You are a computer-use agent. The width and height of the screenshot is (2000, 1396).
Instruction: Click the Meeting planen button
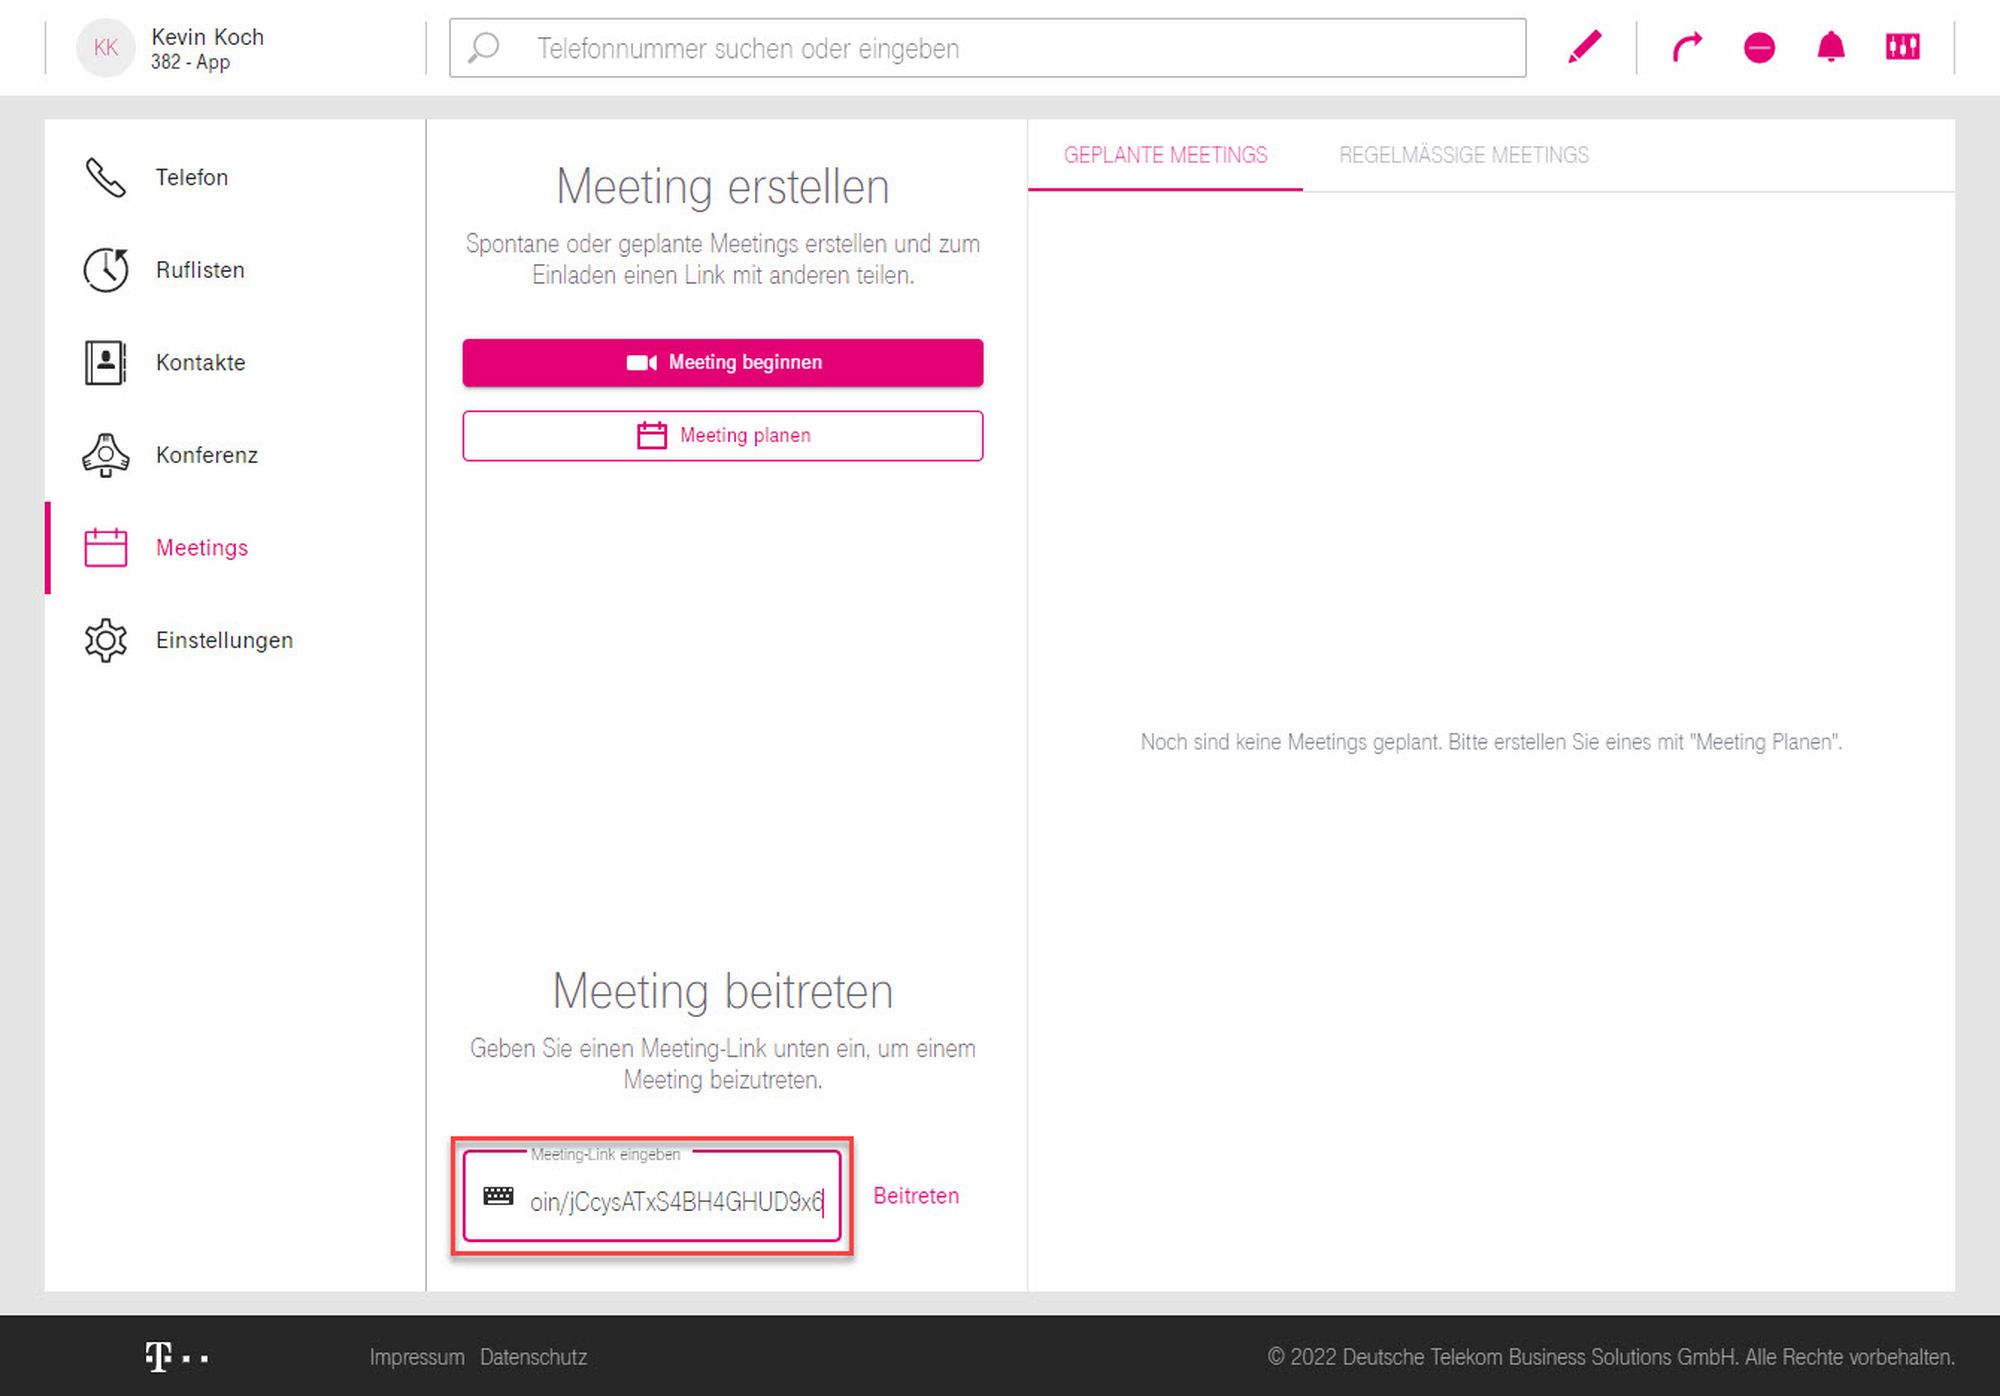722,436
